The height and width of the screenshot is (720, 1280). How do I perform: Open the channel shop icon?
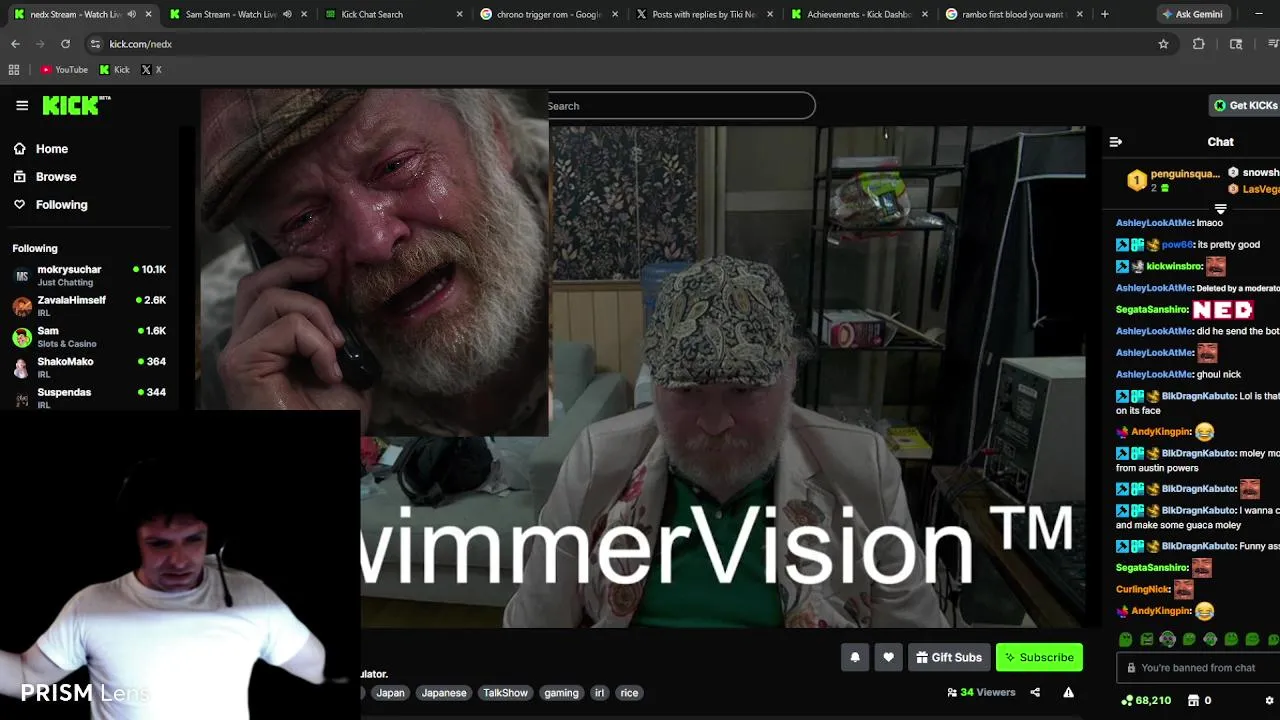pos(1193,701)
